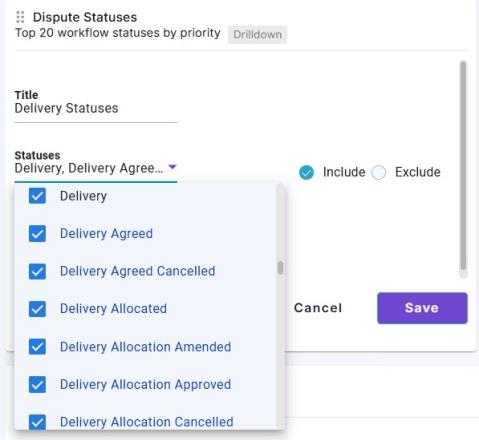Click the panel's vertical scrollbar

463,166
